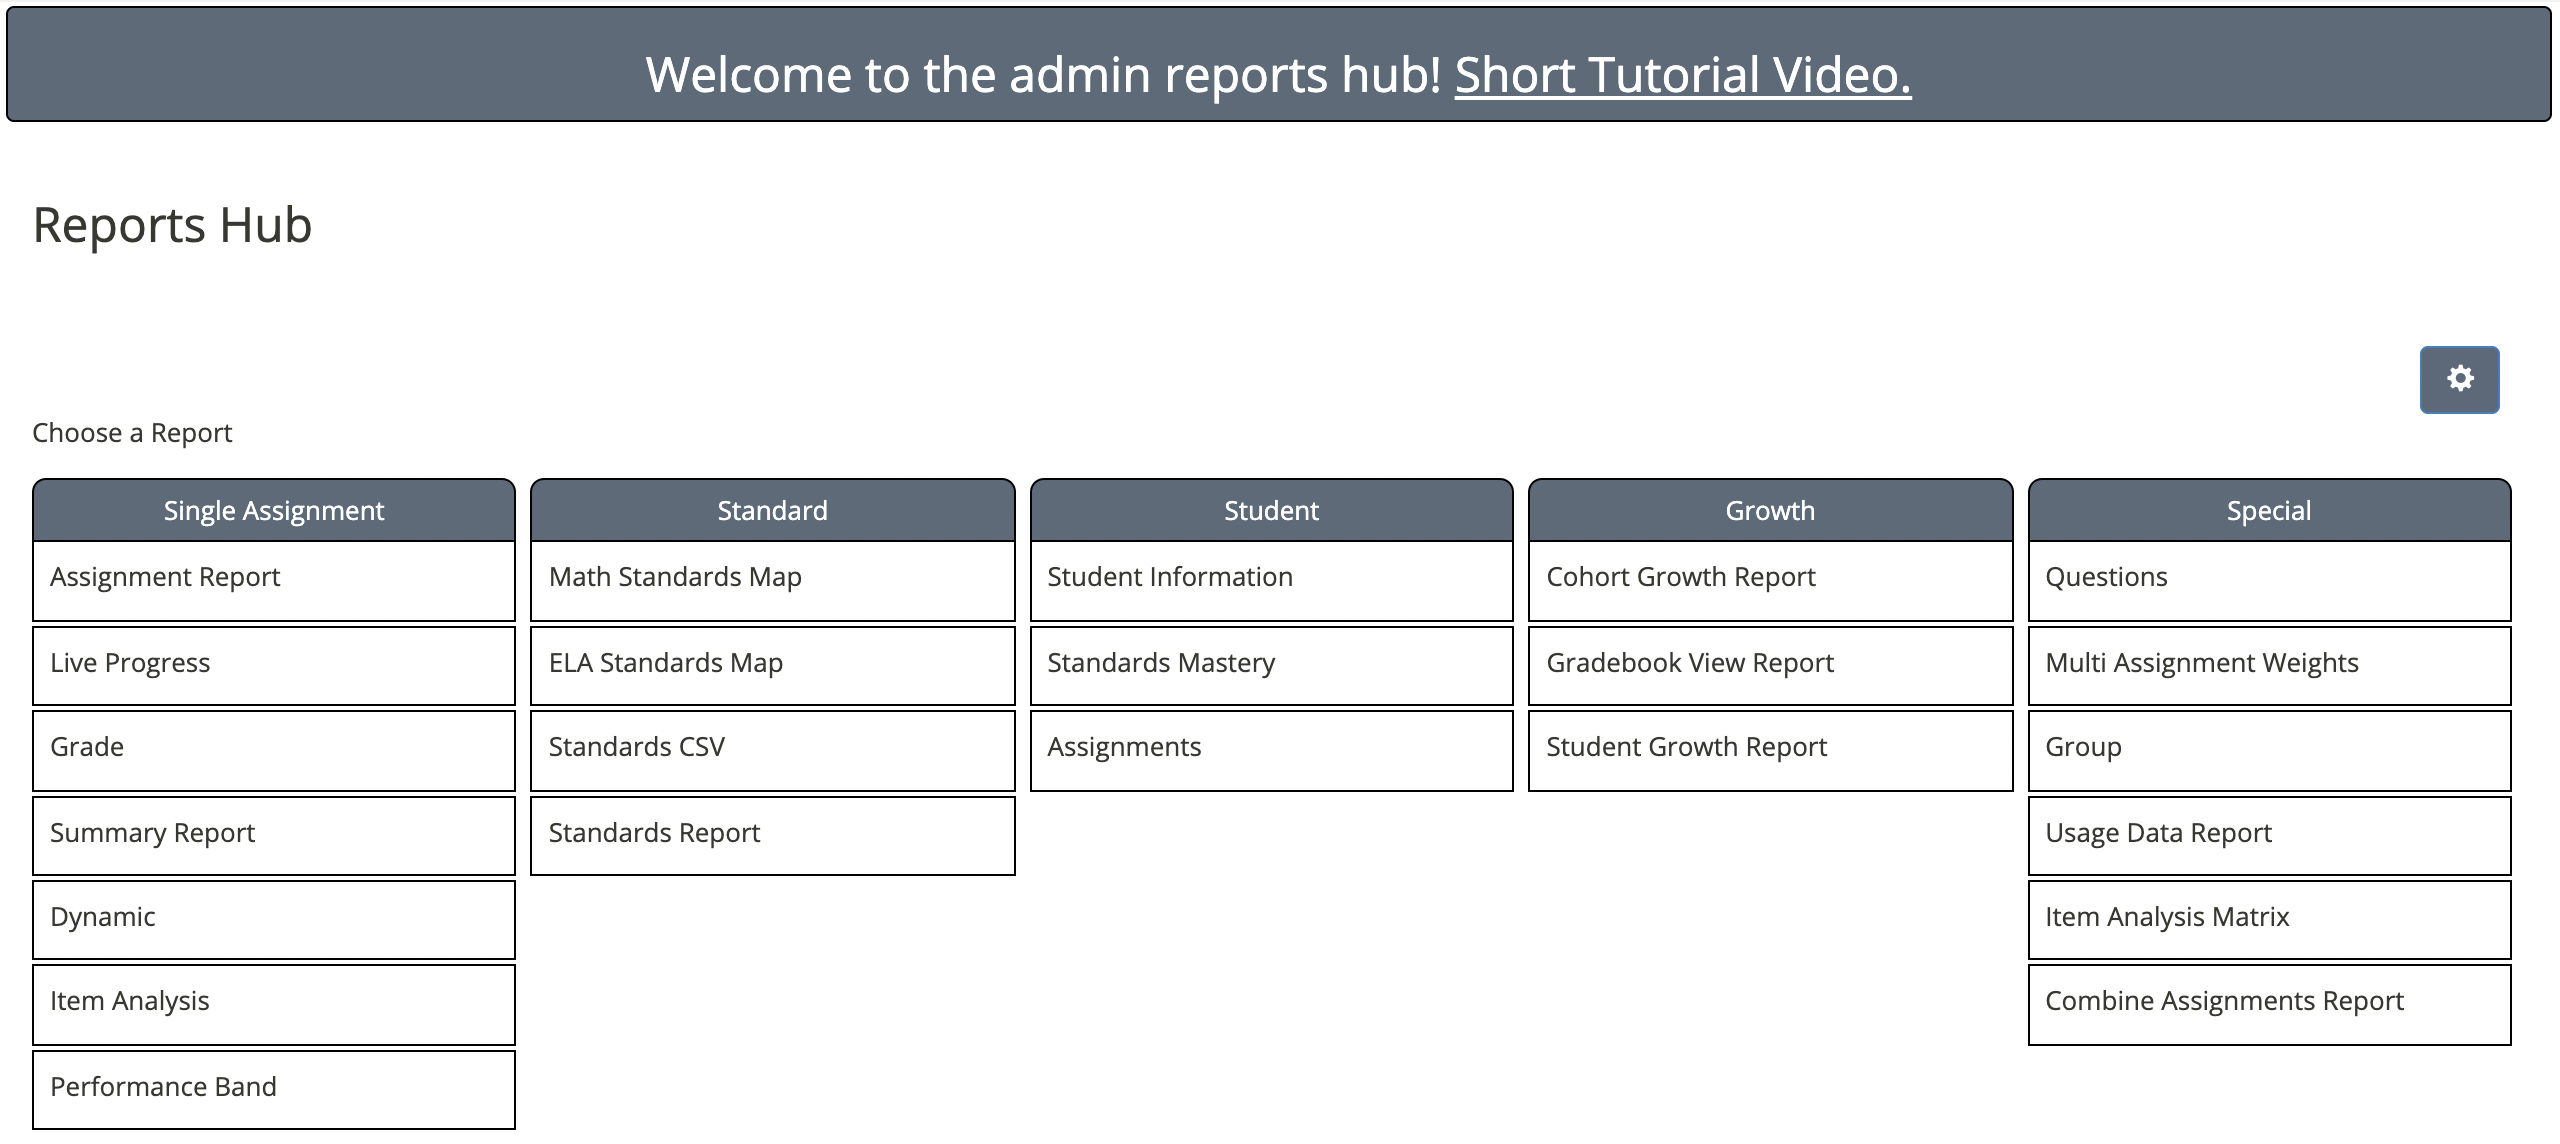2560x1144 pixels.
Task: Select the Combine Assignments Report
Action: [2269, 1003]
